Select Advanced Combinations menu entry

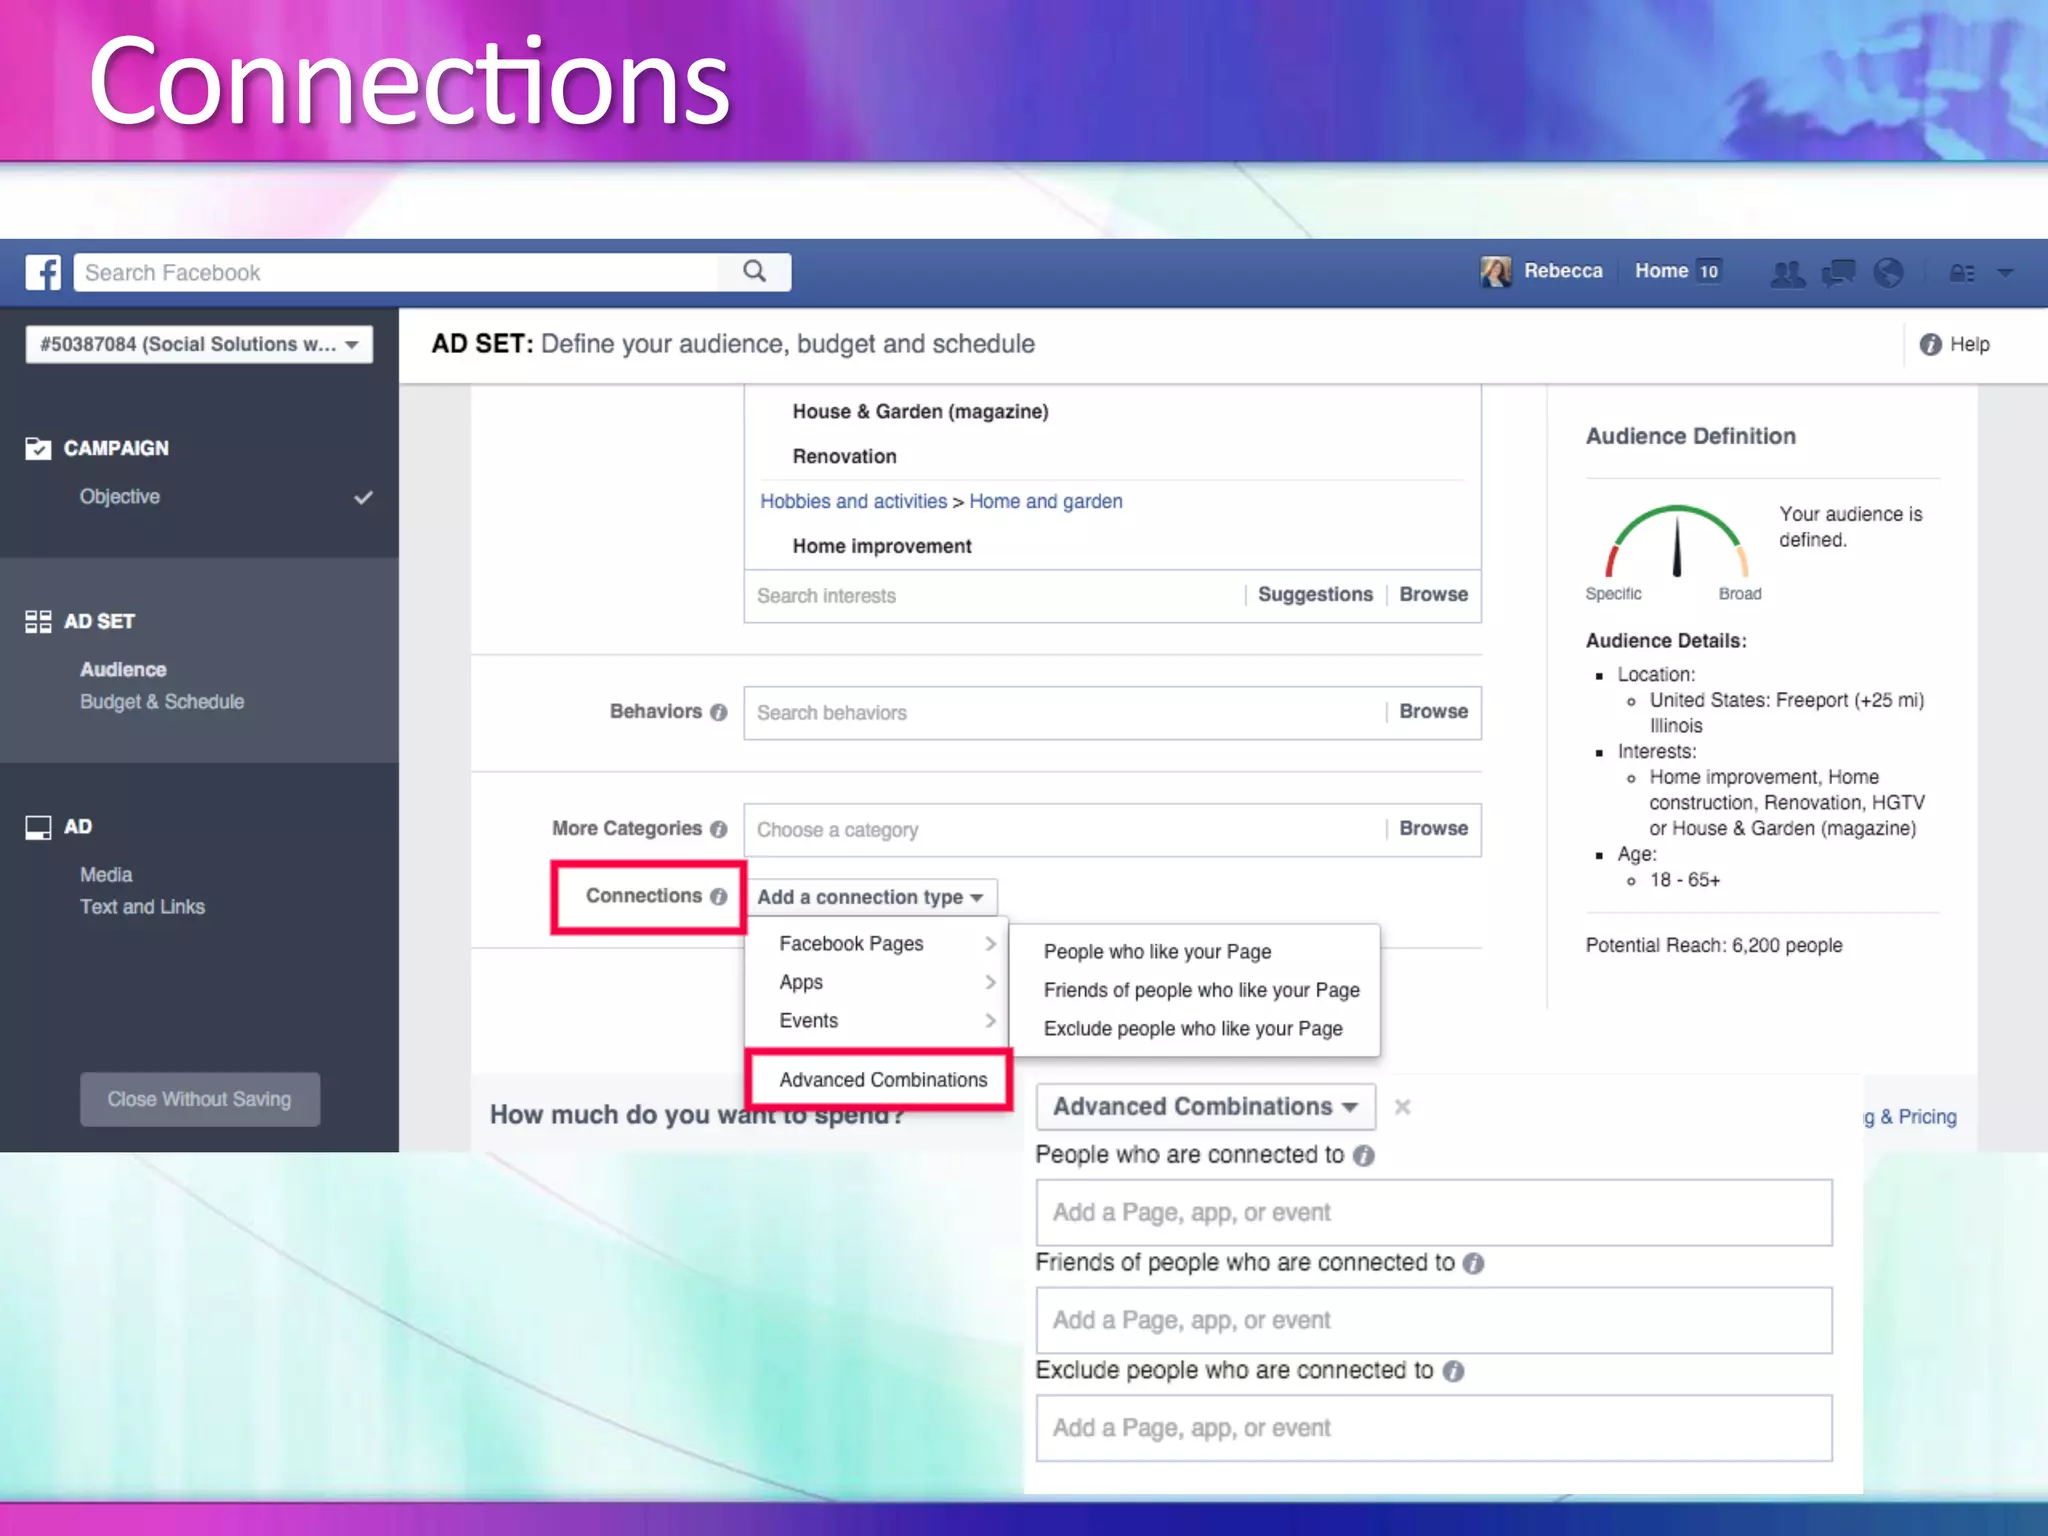[883, 1080]
